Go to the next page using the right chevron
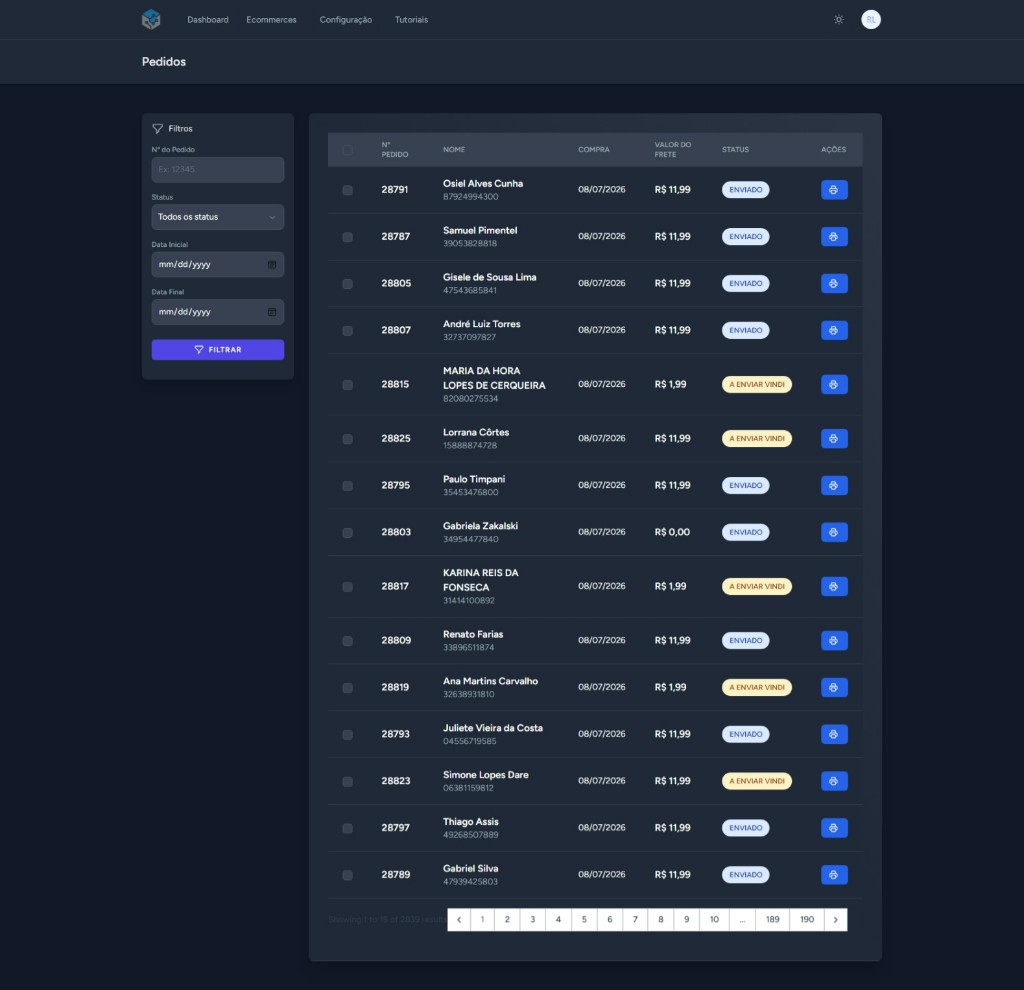 (x=835, y=919)
